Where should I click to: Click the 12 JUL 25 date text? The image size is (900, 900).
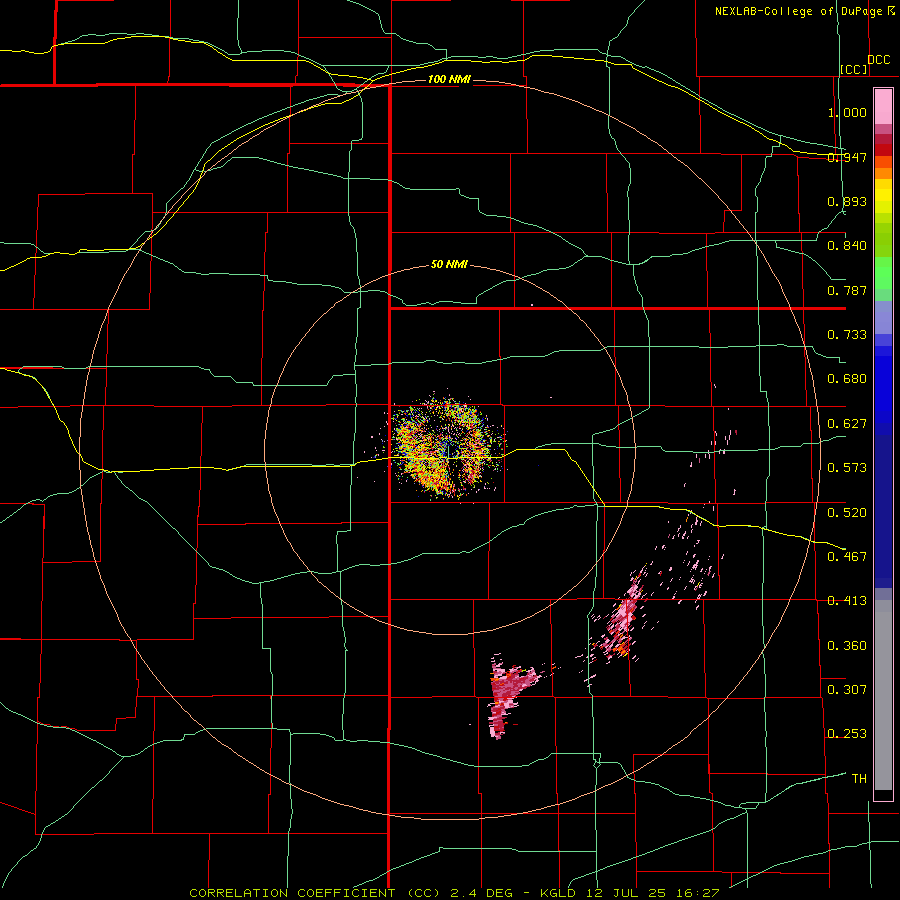coord(626,893)
